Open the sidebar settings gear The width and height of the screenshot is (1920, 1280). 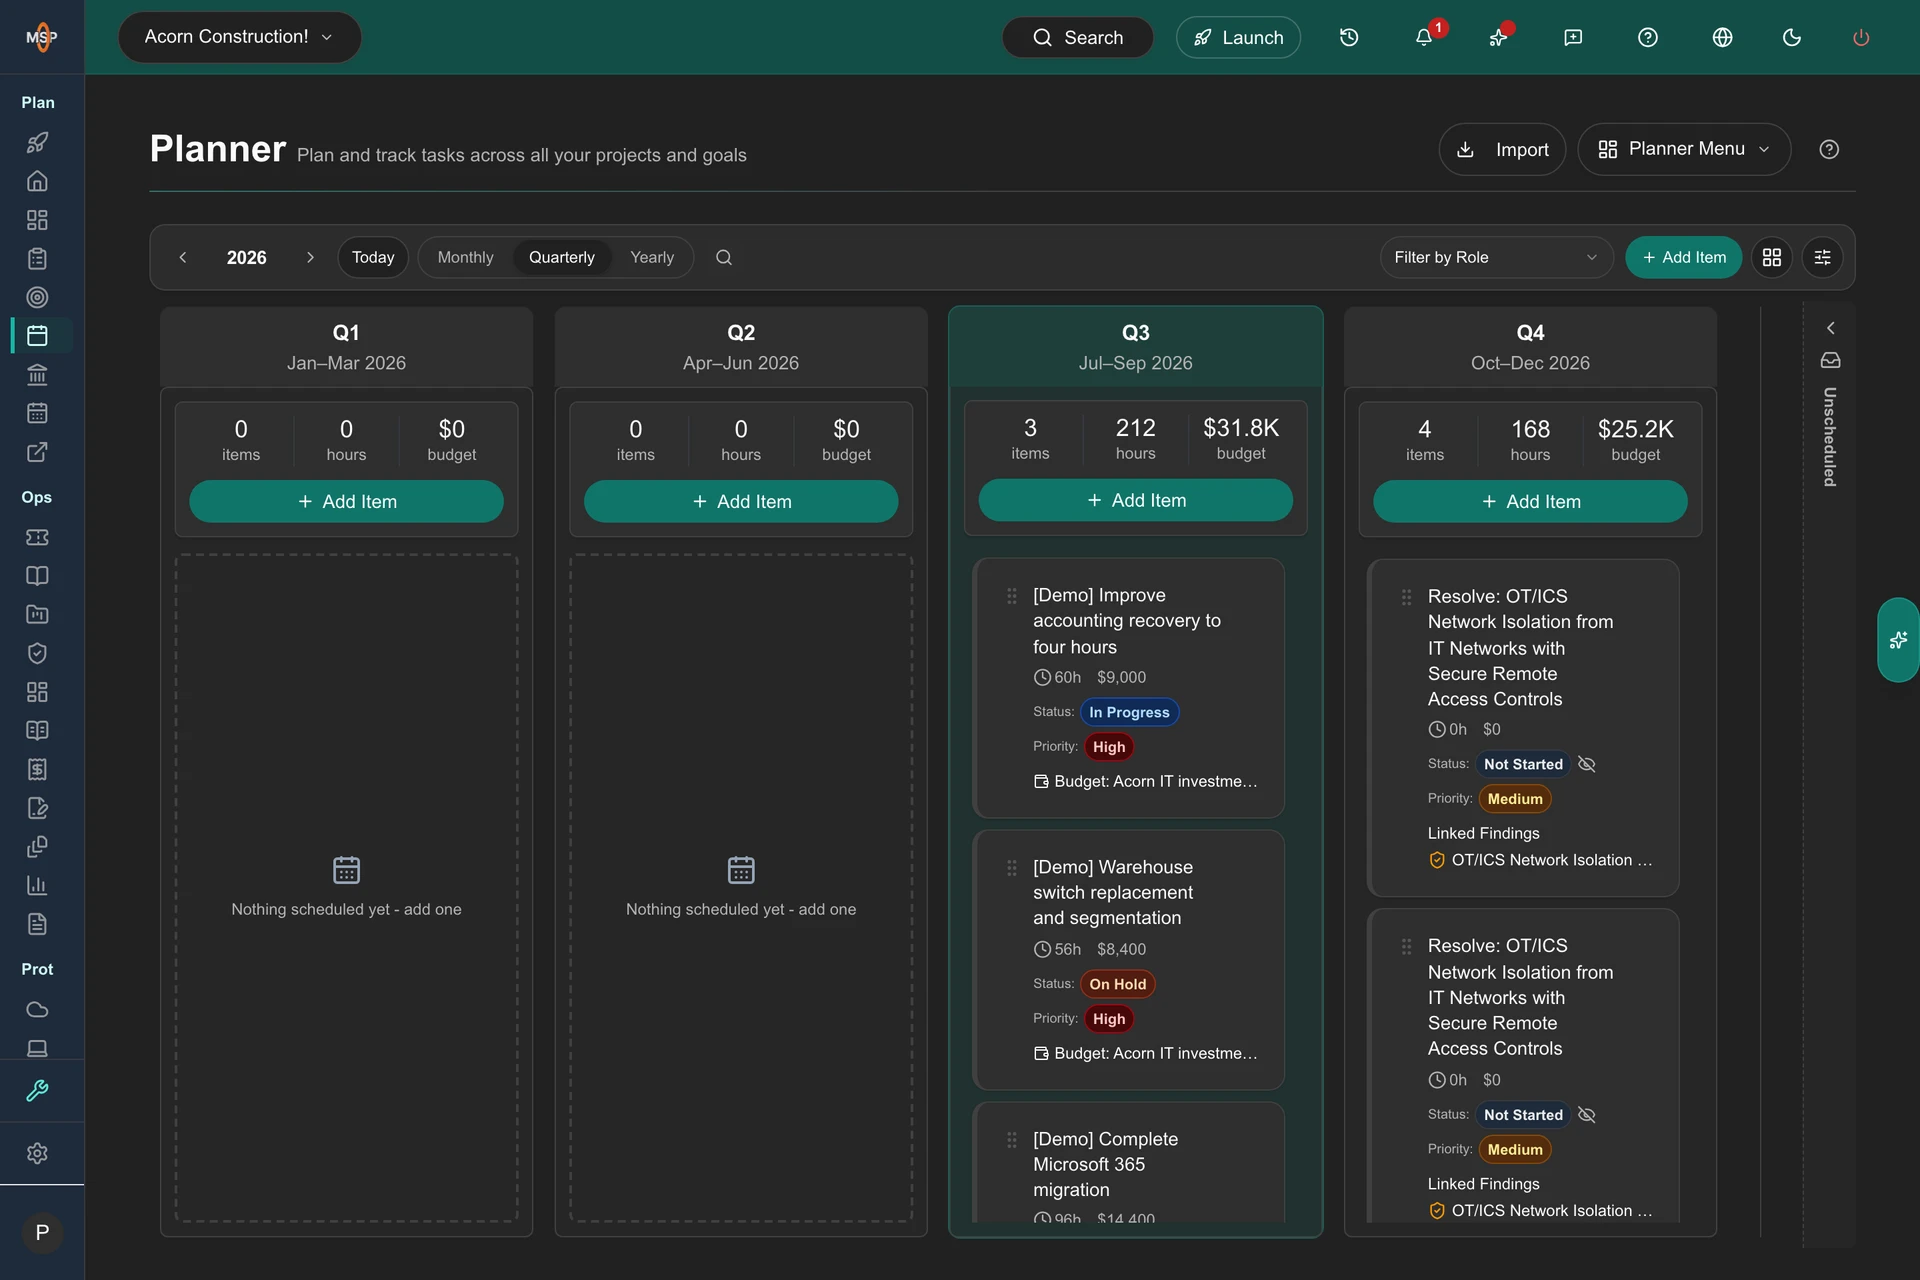point(37,1153)
